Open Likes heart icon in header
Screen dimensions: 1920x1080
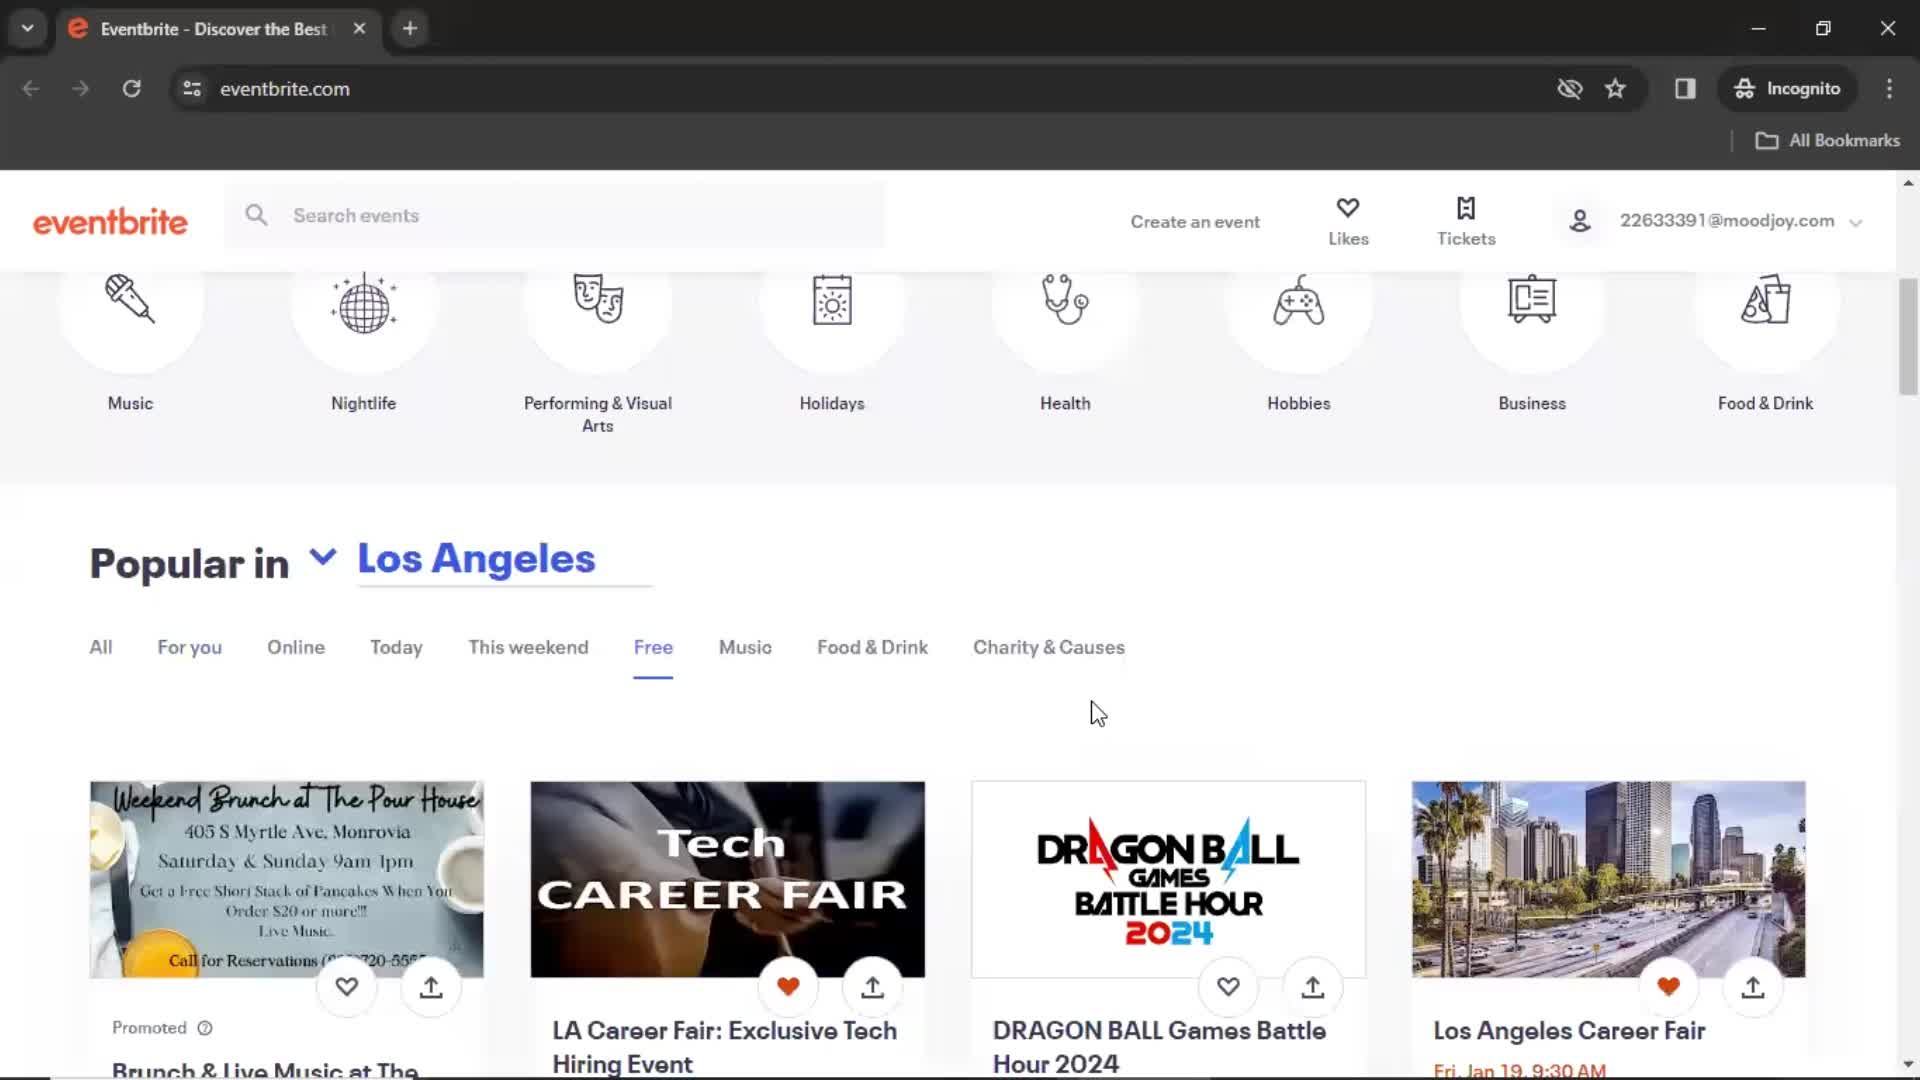(1348, 208)
